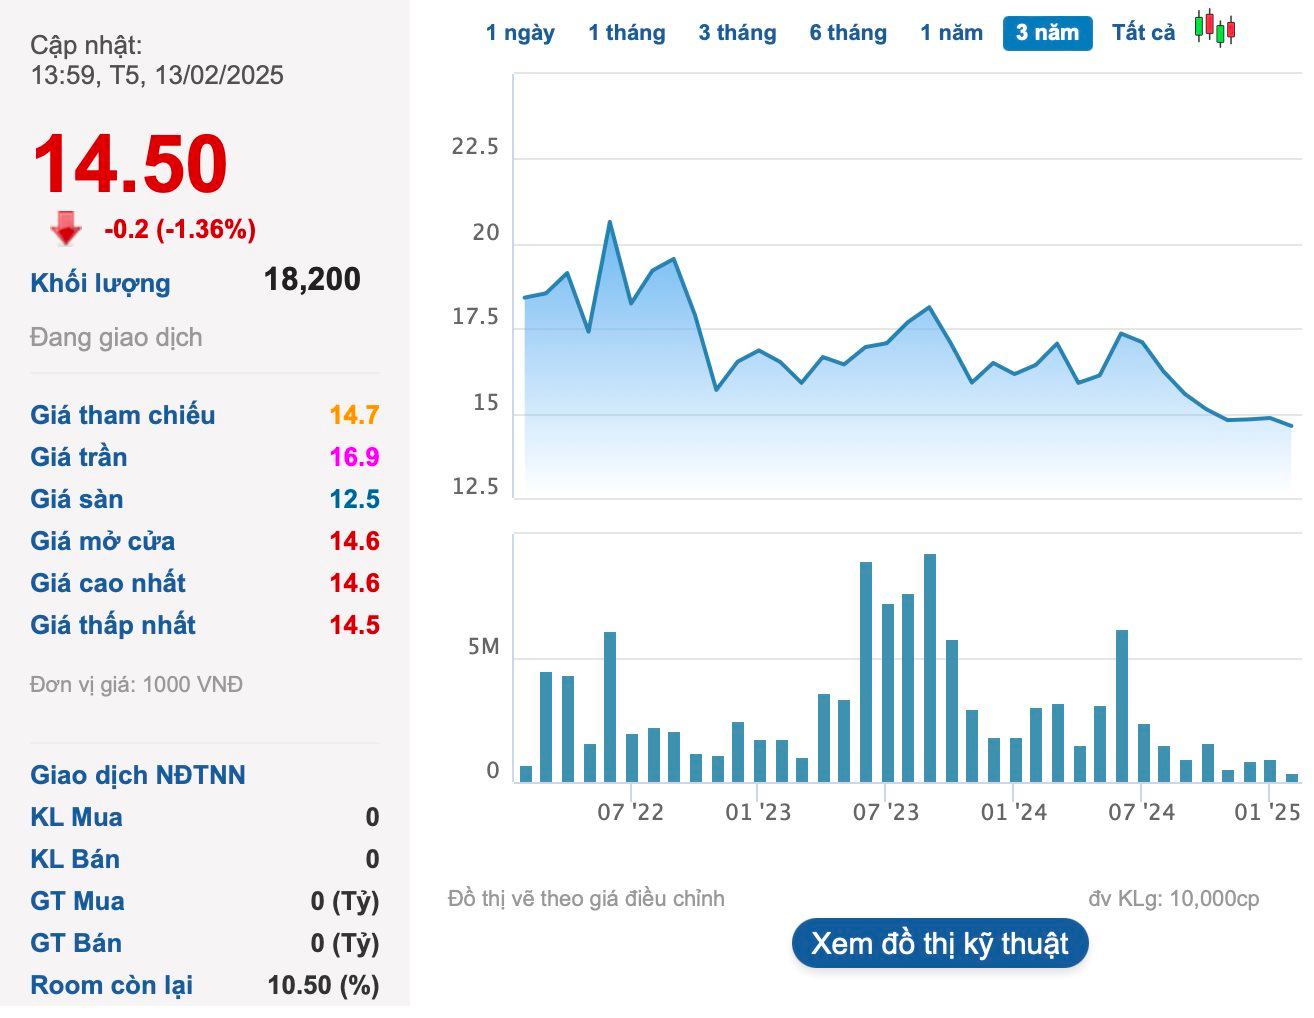The height and width of the screenshot is (1018, 1314).
Task: Click the 'Room còn lại' label
Action: 111,985
